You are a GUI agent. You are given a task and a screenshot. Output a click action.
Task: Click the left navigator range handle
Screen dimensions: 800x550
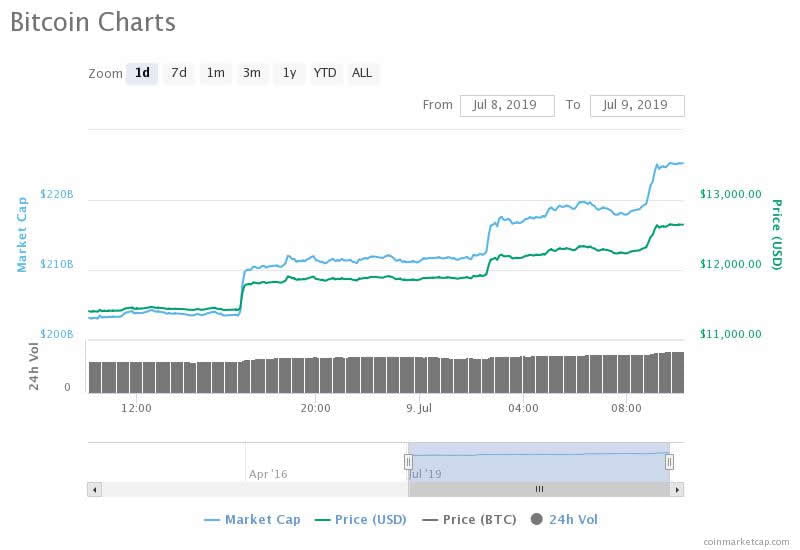[x=408, y=461]
